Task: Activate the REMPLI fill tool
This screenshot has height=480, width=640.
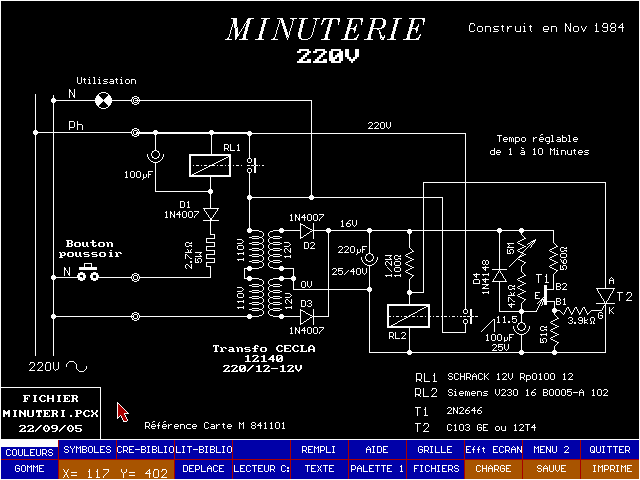Action: 319,450
